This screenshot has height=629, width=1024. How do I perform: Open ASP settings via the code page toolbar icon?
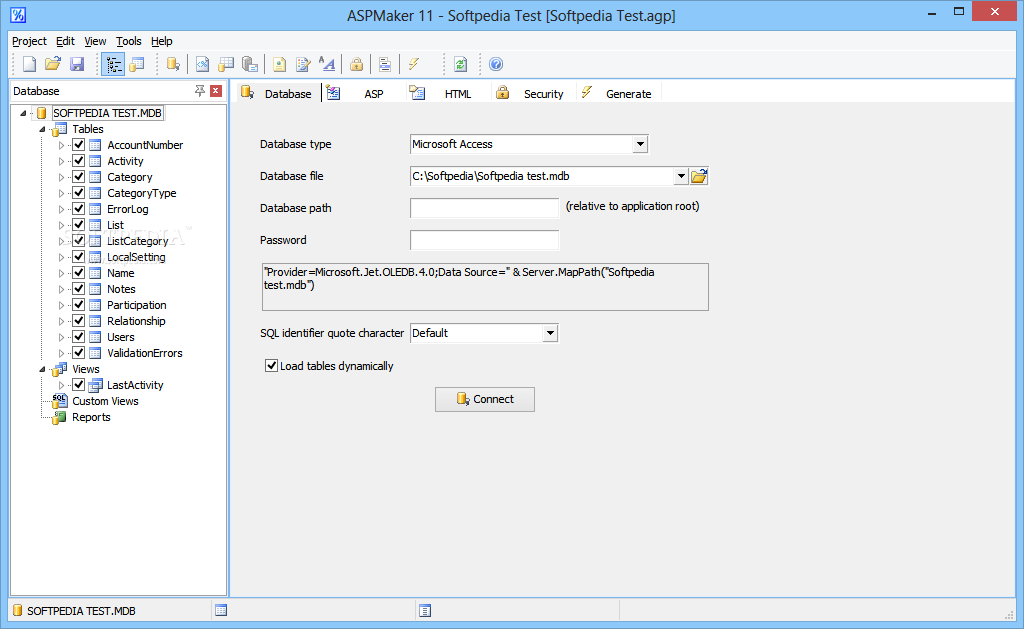point(202,64)
